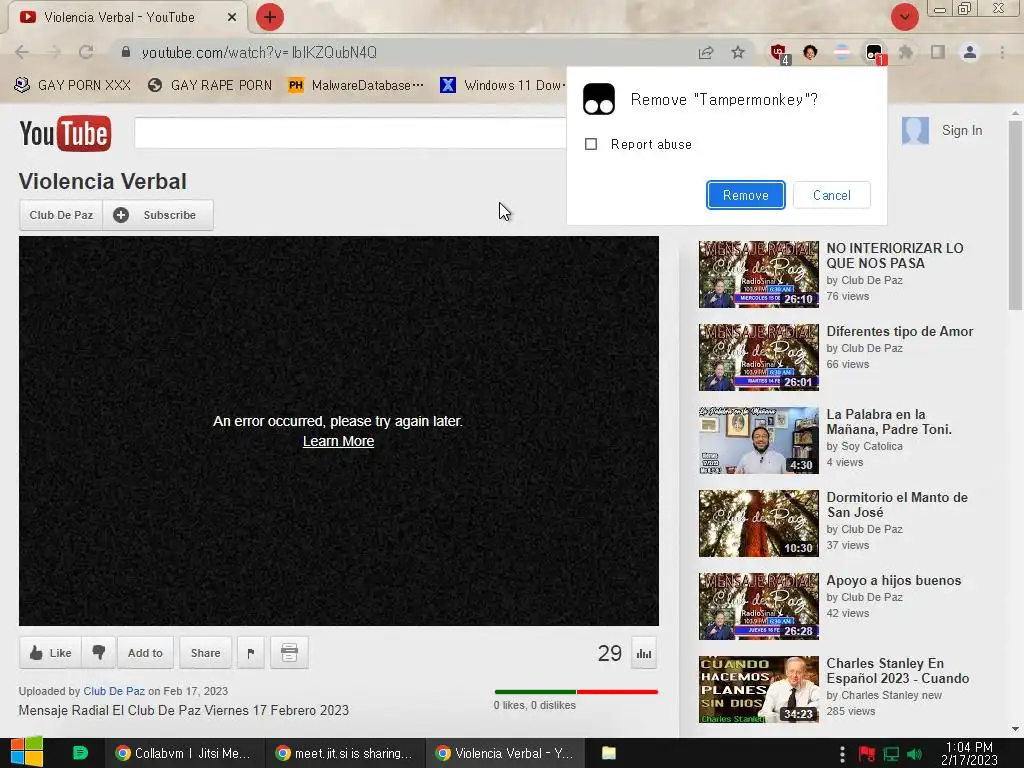The image size is (1024, 768).
Task: Switch to Violencia Verbal taskbar window
Action: (x=505, y=753)
